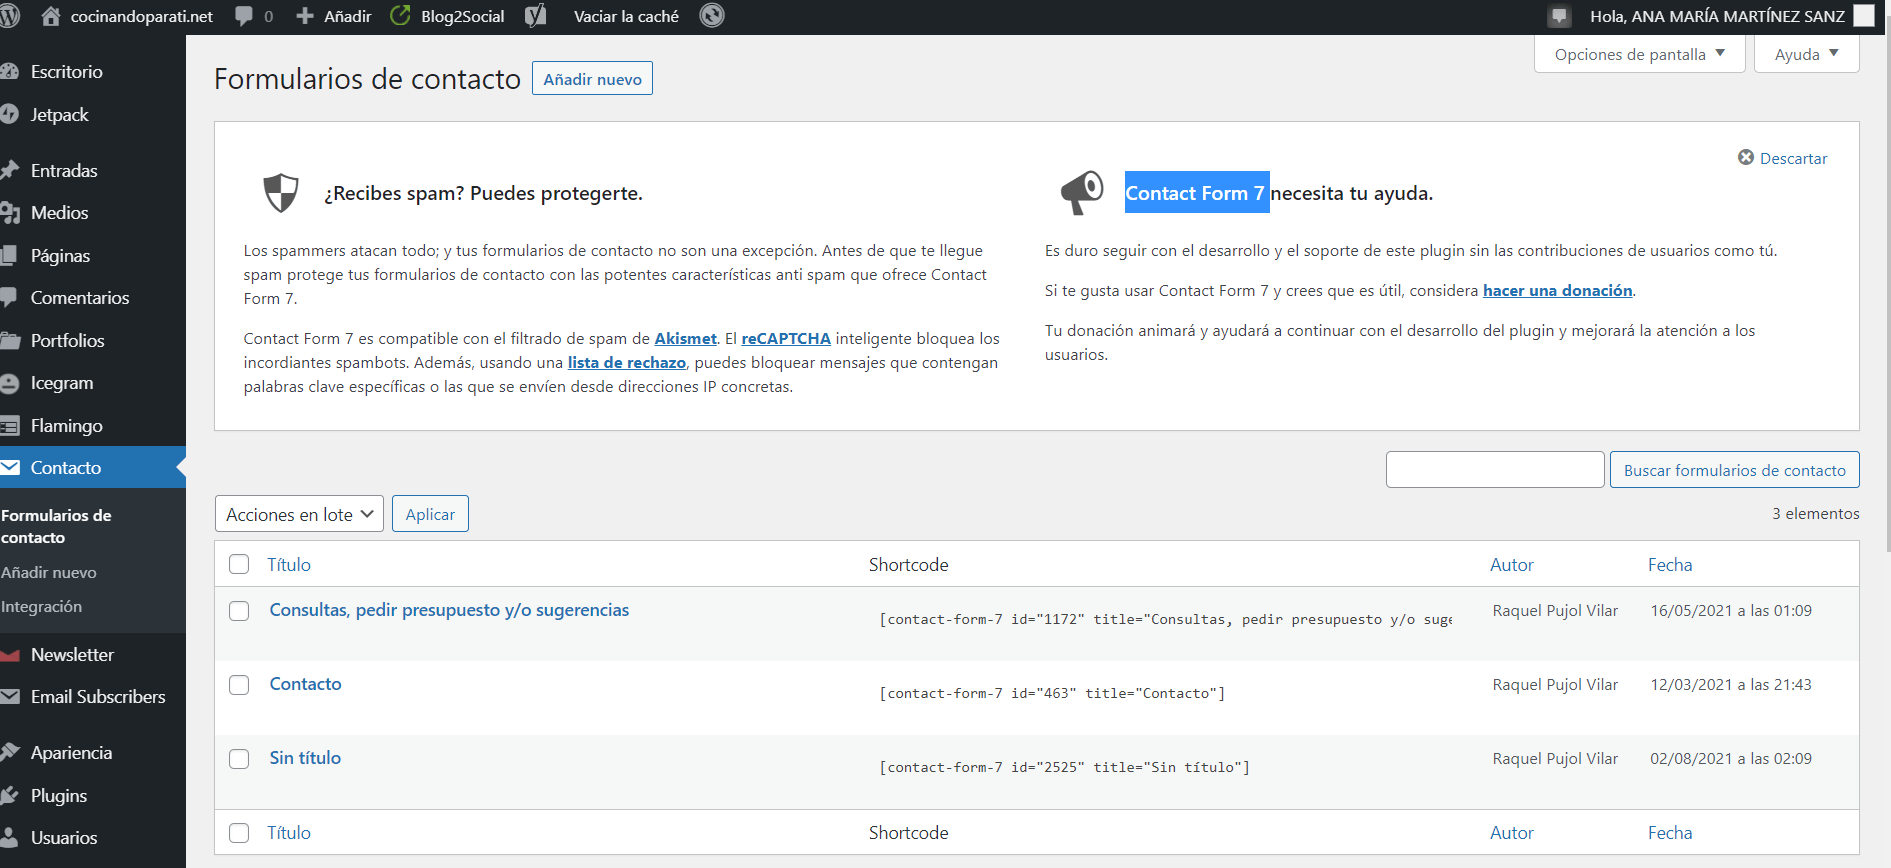Image resolution: width=1891 pixels, height=868 pixels.
Task: Click the Email Subscribers icon in the sidebar
Action: (10, 697)
